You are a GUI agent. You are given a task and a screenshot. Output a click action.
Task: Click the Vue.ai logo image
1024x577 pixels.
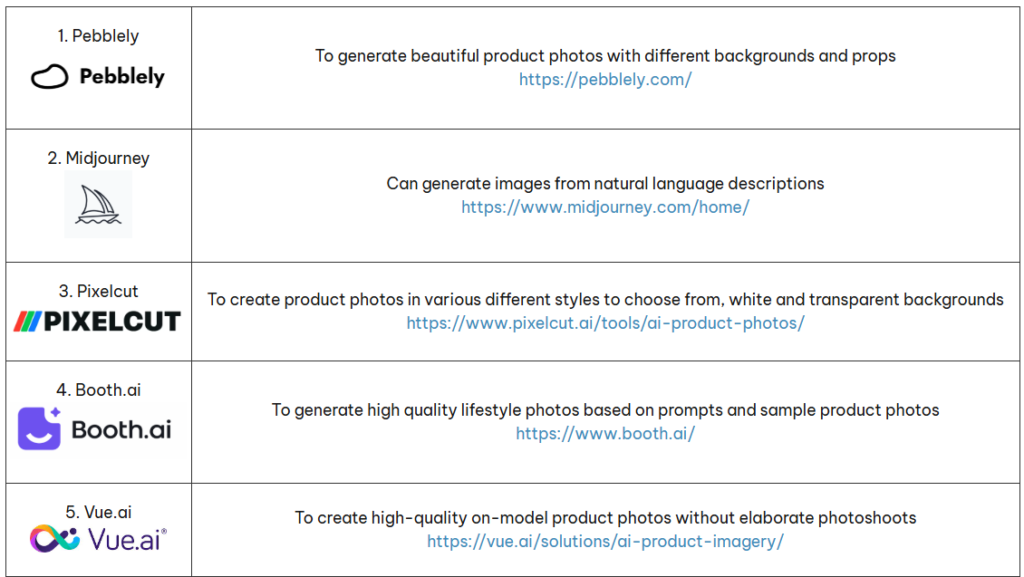(x=99, y=539)
